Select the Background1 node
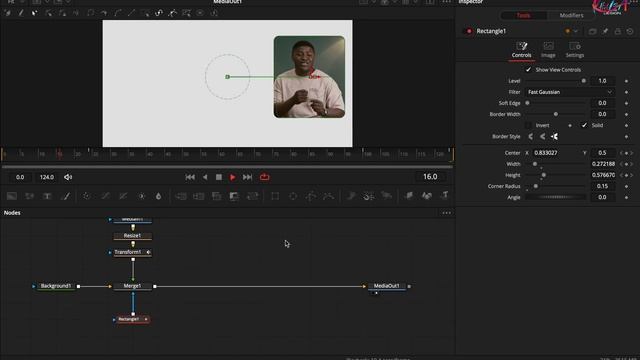Viewport: 640px width, 360px height. [56, 286]
